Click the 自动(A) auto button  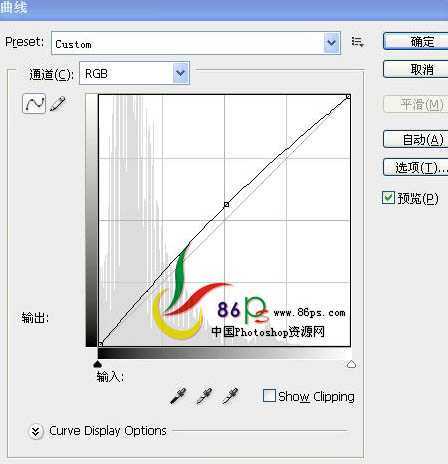pos(416,139)
